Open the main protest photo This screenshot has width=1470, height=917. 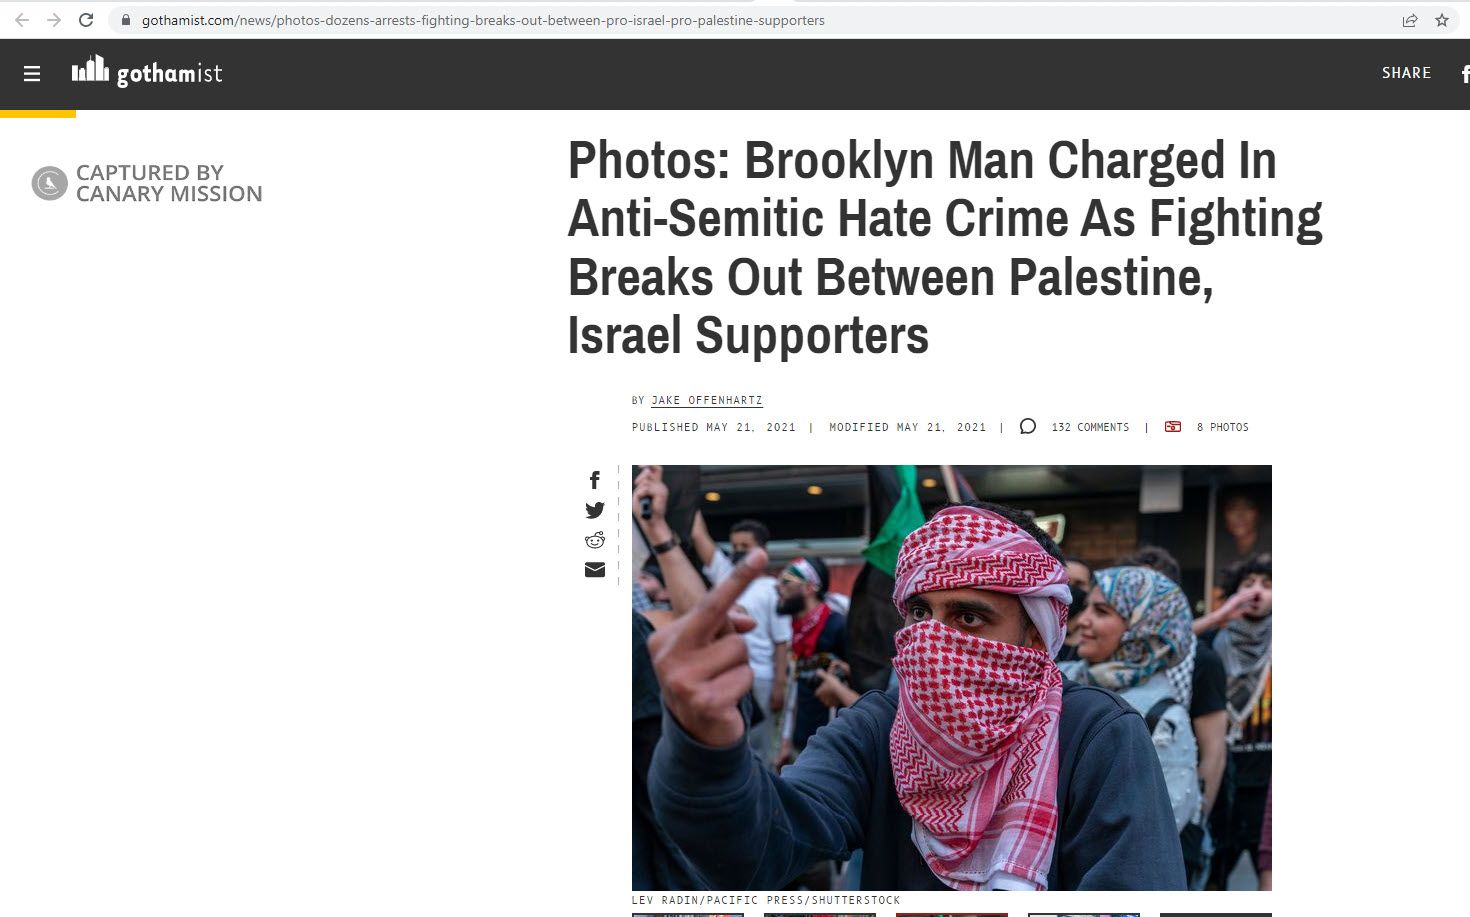(952, 678)
